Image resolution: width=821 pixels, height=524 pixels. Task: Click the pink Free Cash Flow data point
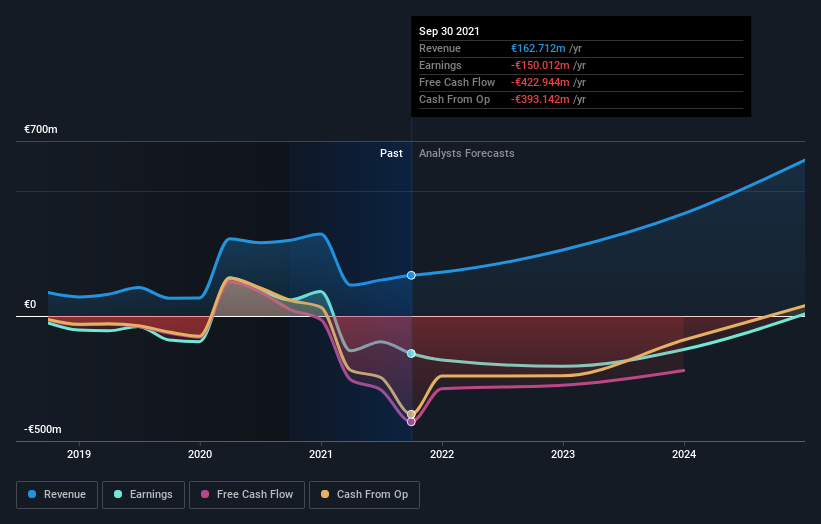411,422
